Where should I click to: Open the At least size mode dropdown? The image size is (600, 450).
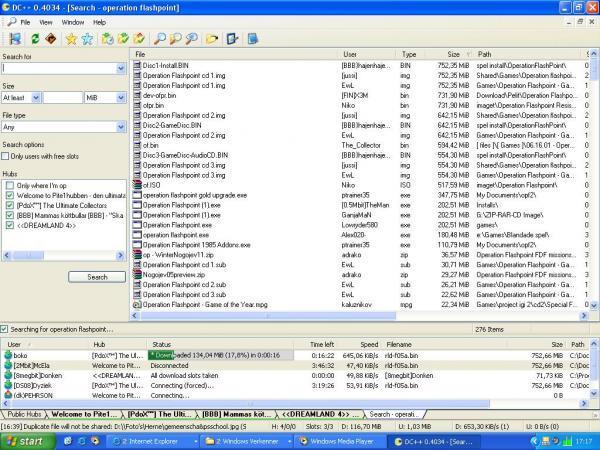[36, 98]
